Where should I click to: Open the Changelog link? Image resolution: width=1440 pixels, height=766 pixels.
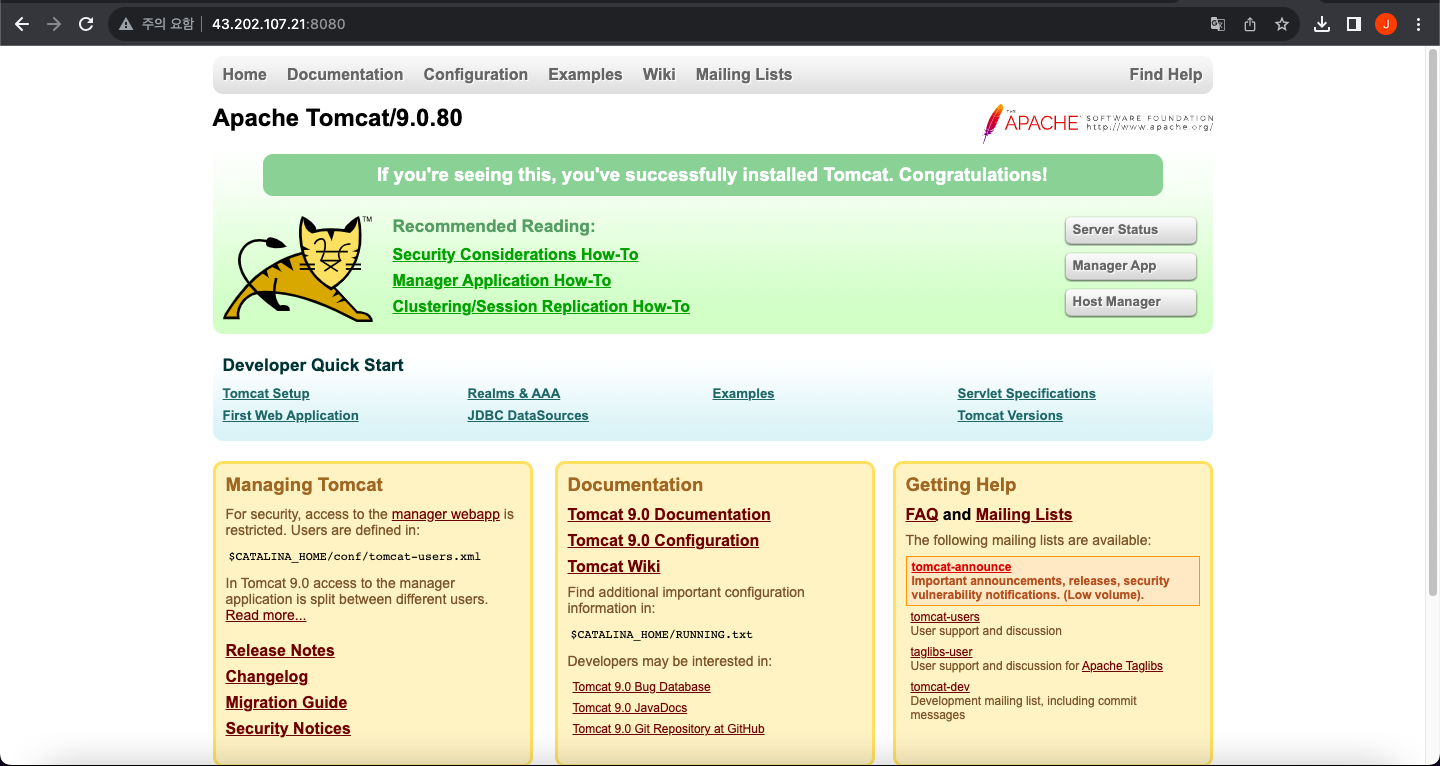pos(267,676)
